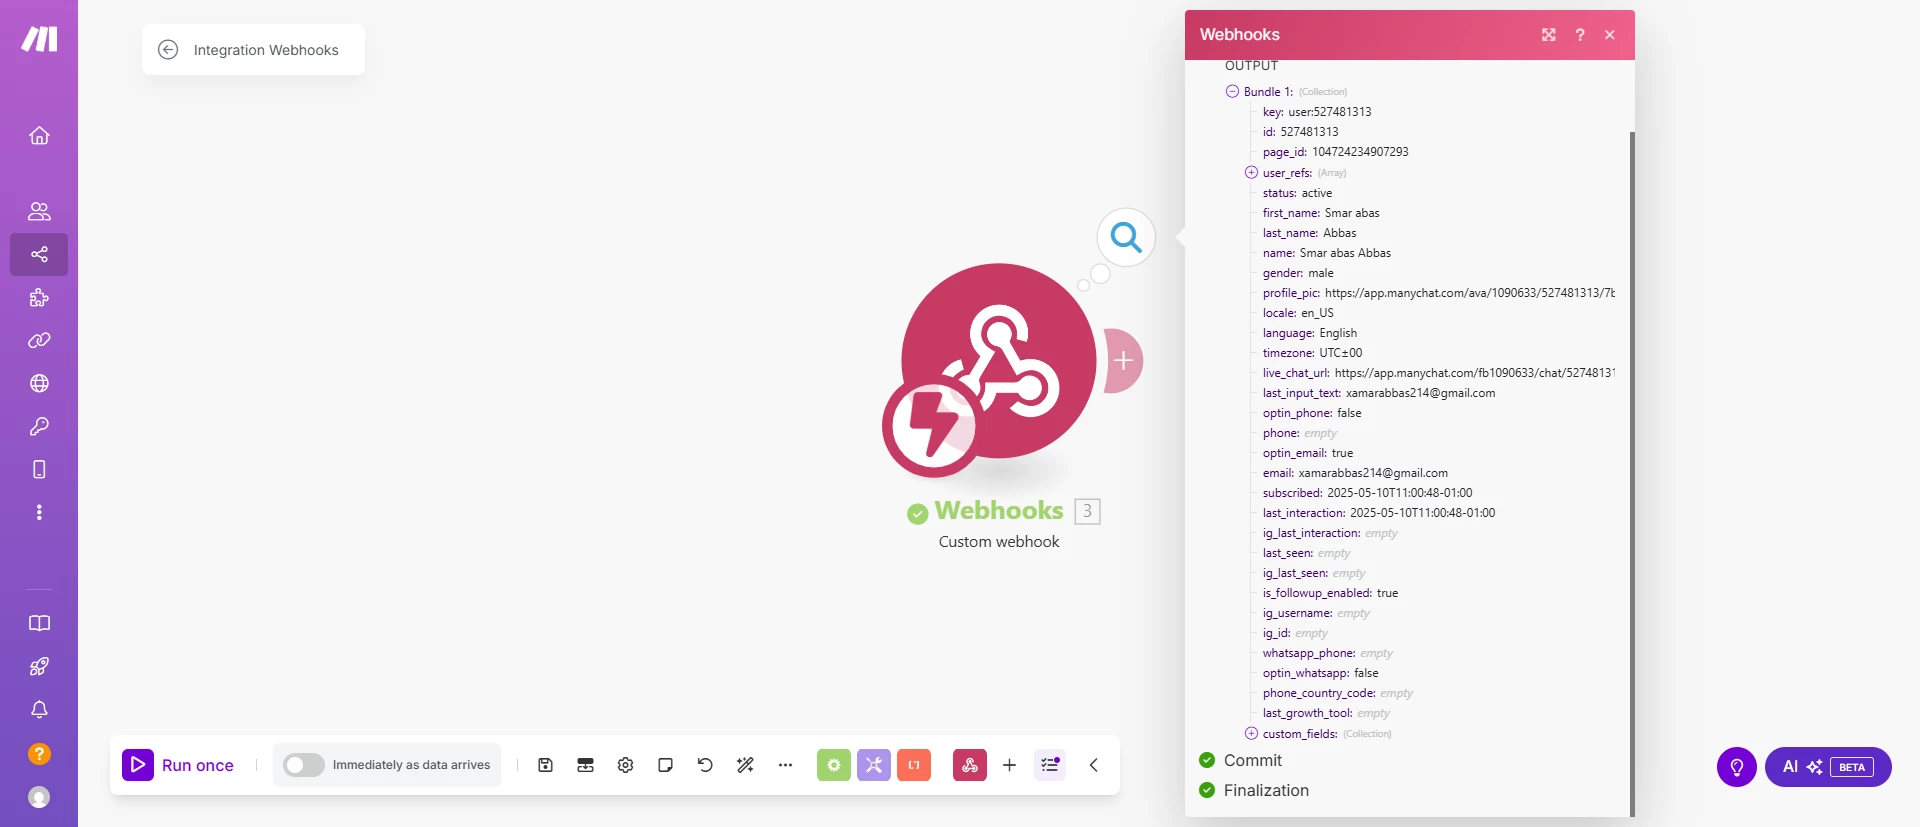Open the AI BETA assistant
The image size is (1920, 827).
tap(1828, 767)
